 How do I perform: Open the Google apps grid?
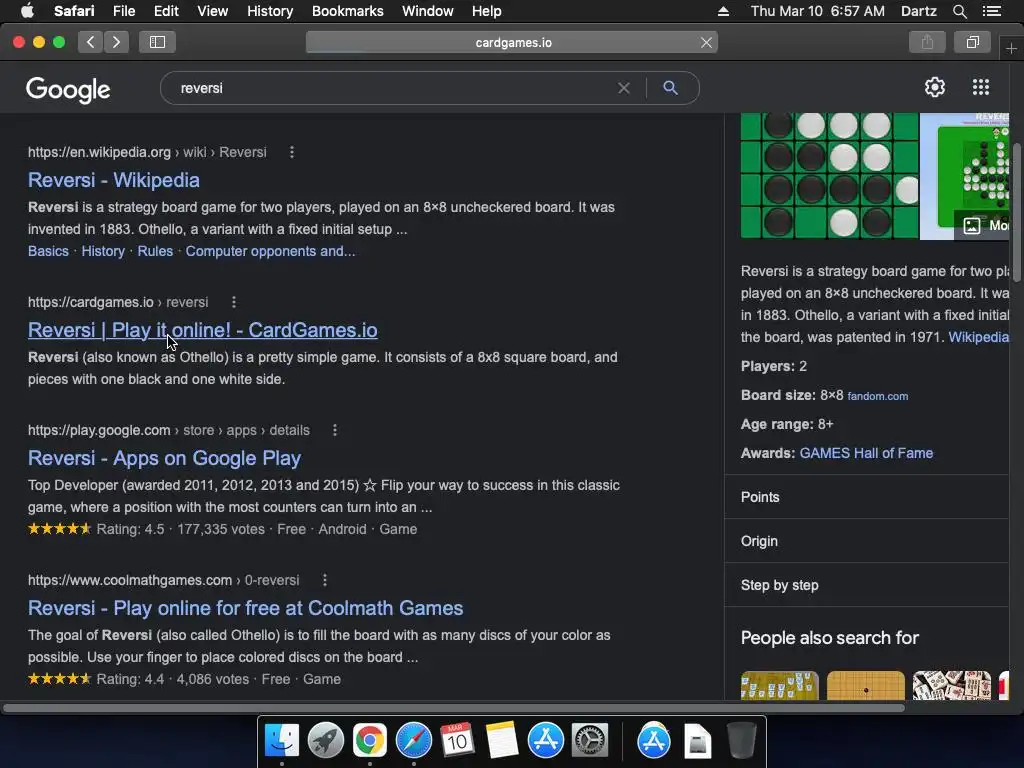pyautogui.click(x=980, y=88)
